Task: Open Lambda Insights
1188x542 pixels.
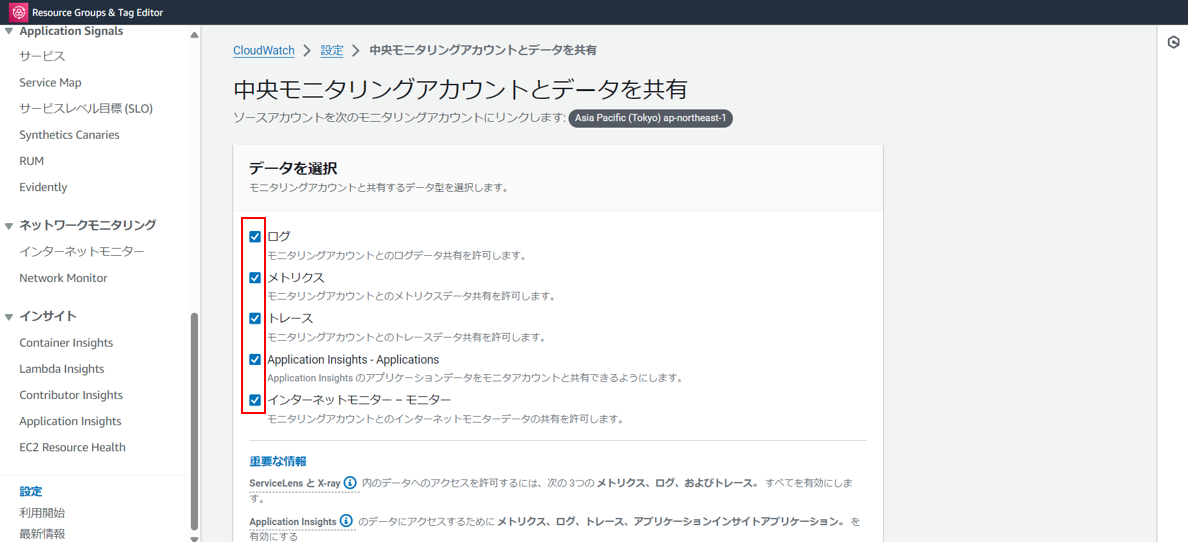Action: [x=62, y=369]
